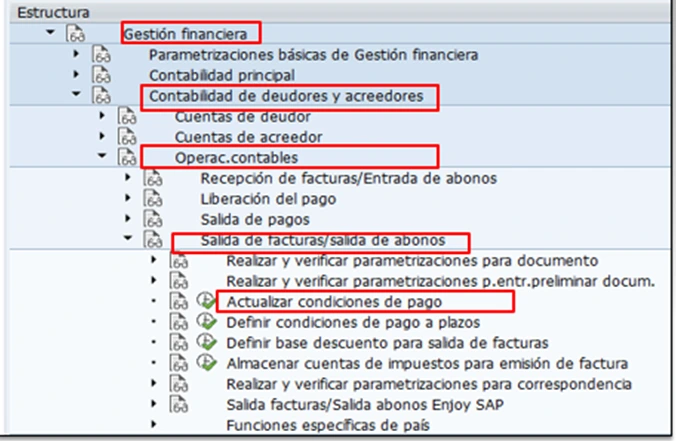This screenshot has width=676, height=441.
Task: Execute activity icon for Almacenar cuentas de impuestos
Action: click(207, 363)
